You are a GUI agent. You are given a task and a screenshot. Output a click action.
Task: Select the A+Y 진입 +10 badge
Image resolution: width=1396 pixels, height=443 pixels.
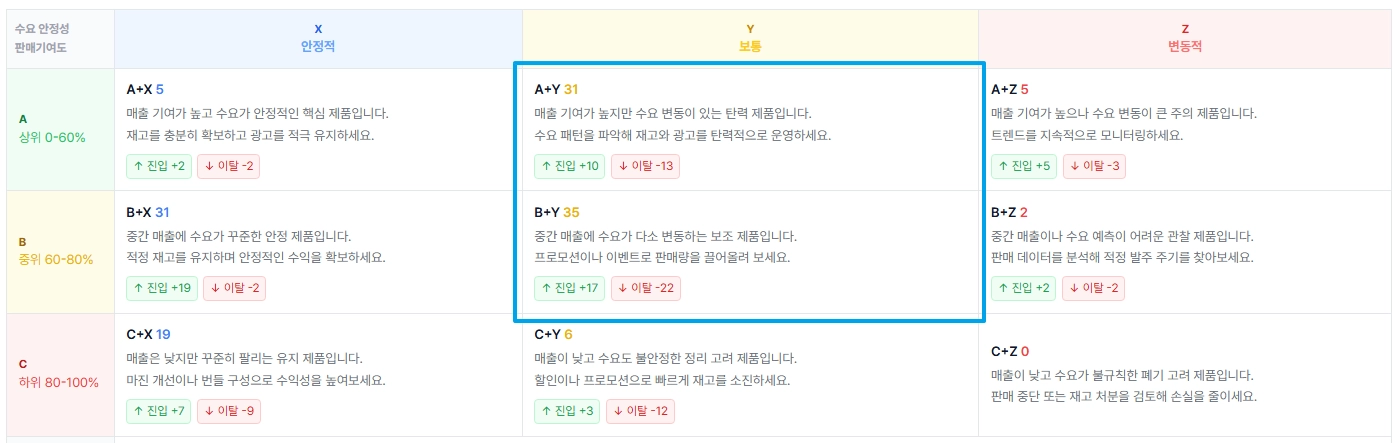(569, 166)
